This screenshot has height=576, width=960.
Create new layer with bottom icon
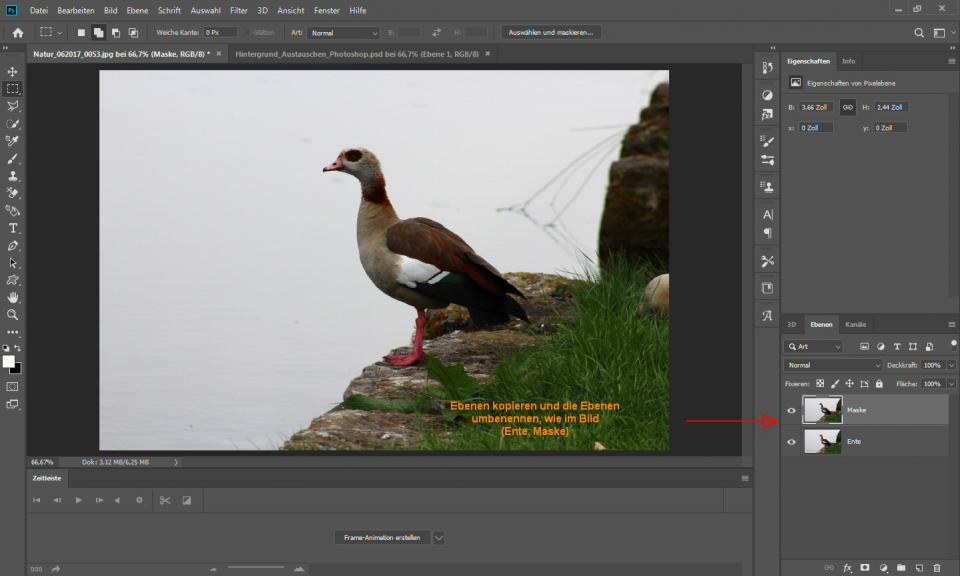click(919, 567)
